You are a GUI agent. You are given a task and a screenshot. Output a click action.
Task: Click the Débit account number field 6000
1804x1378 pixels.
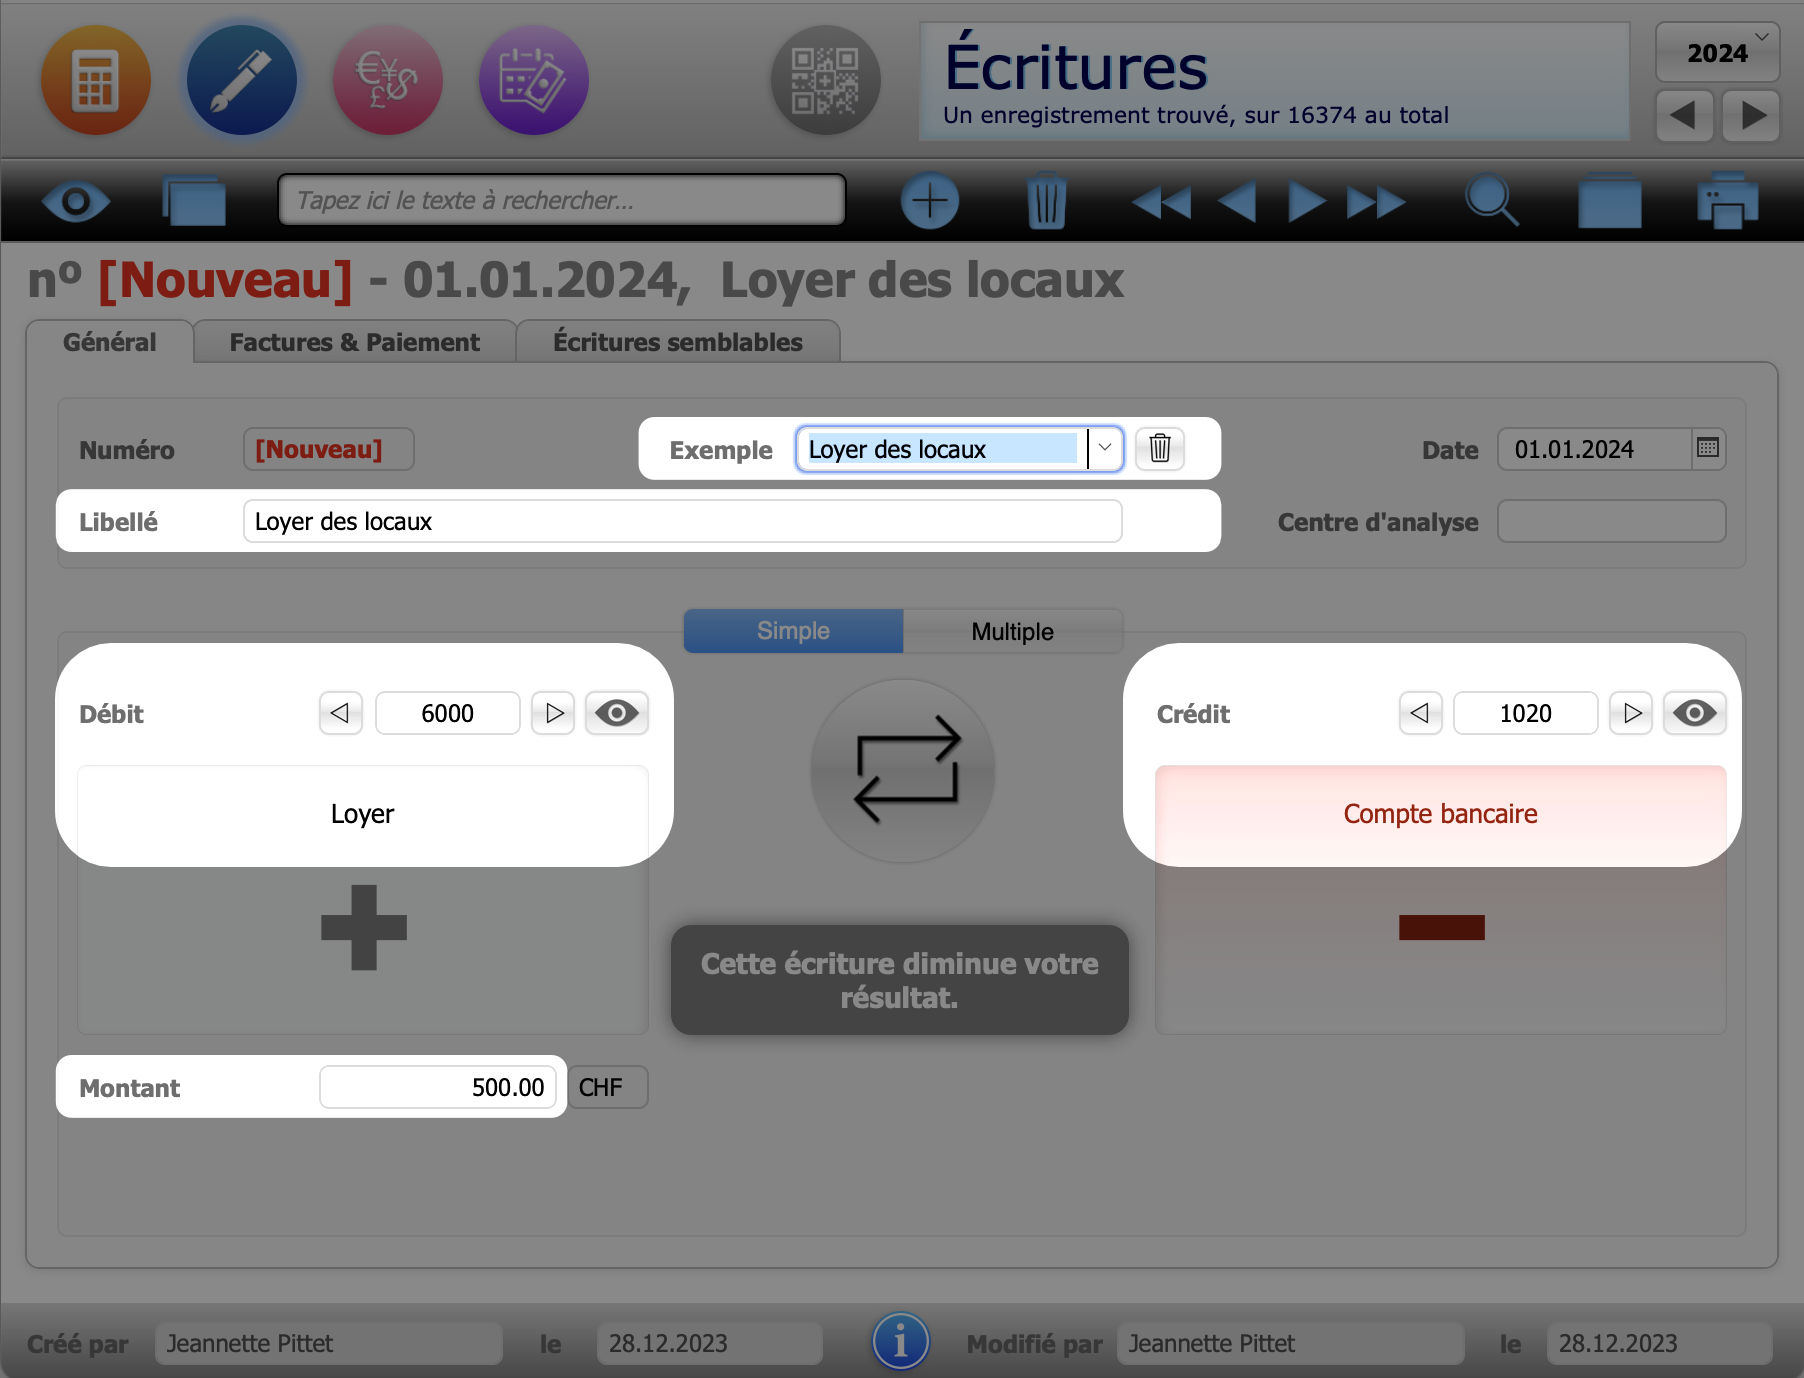[448, 713]
